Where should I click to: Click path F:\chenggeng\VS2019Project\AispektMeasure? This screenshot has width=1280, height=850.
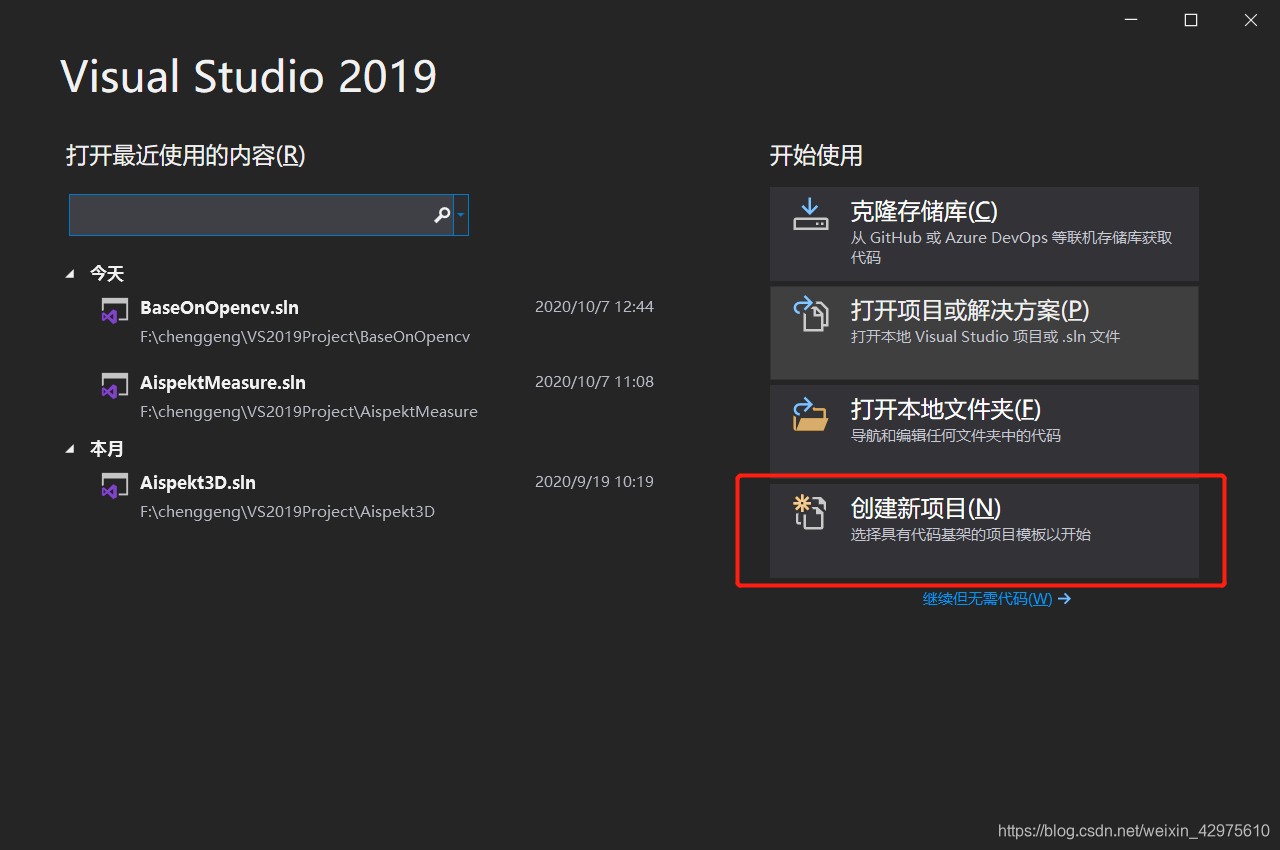point(309,412)
